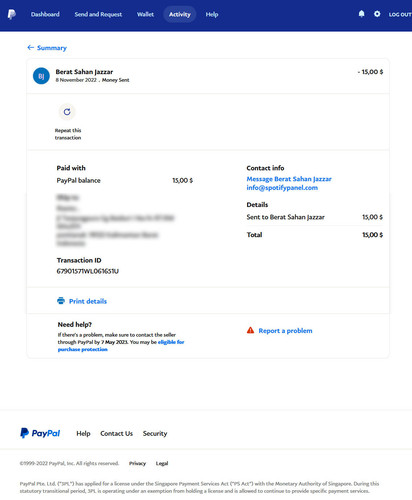
Task: Open the Wallet tab
Action: point(145,14)
